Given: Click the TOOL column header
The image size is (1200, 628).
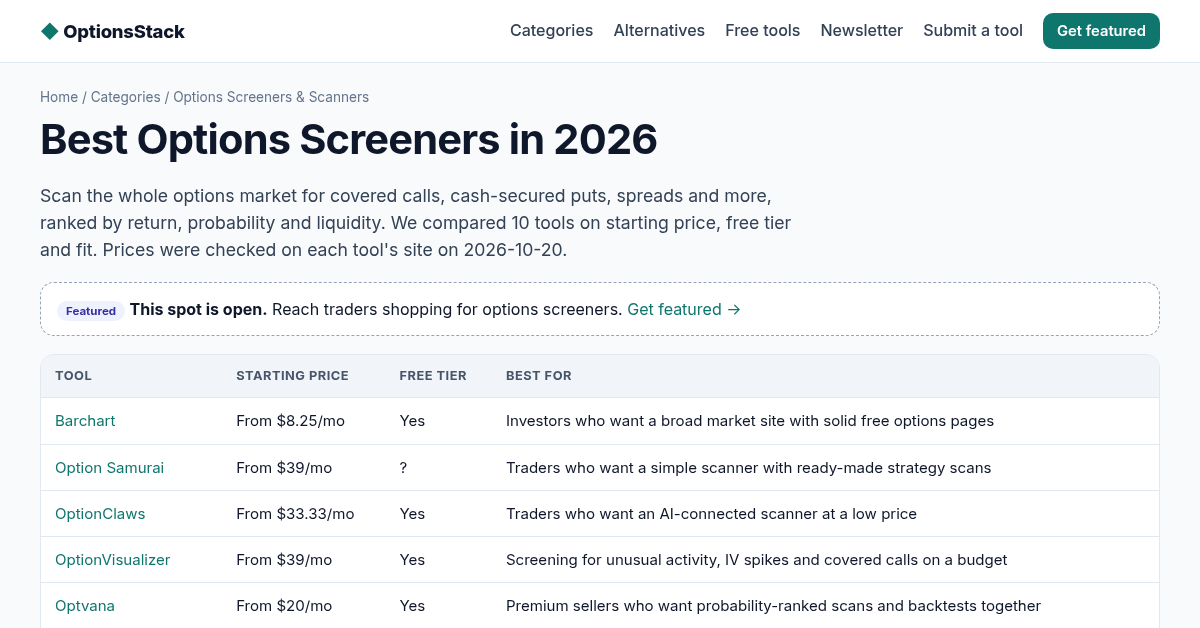Looking at the screenshot, I should 73,376.
